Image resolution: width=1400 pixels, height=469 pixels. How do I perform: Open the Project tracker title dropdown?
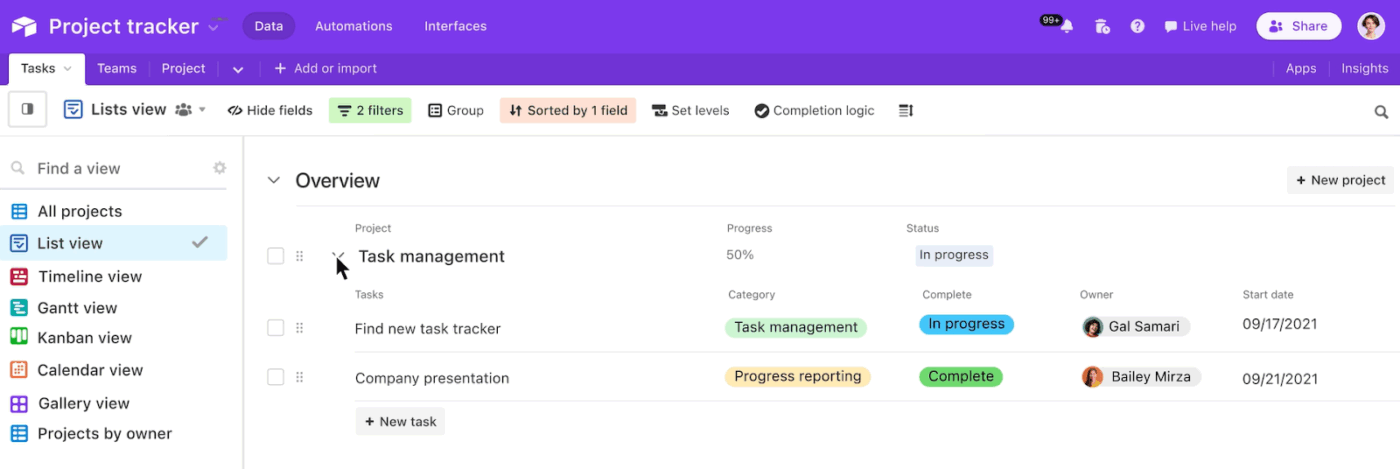[215, 26]
